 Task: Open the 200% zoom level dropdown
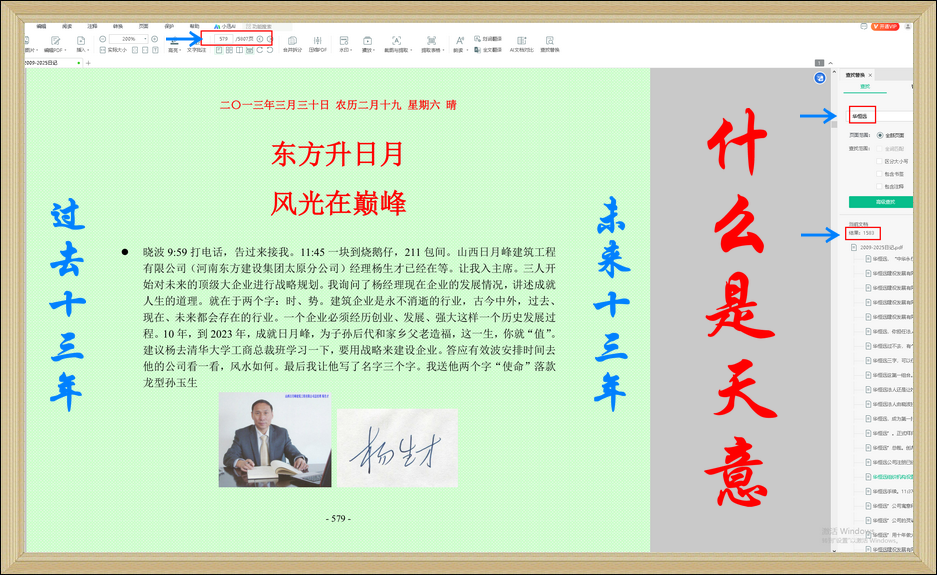click(x=145, y=39)
